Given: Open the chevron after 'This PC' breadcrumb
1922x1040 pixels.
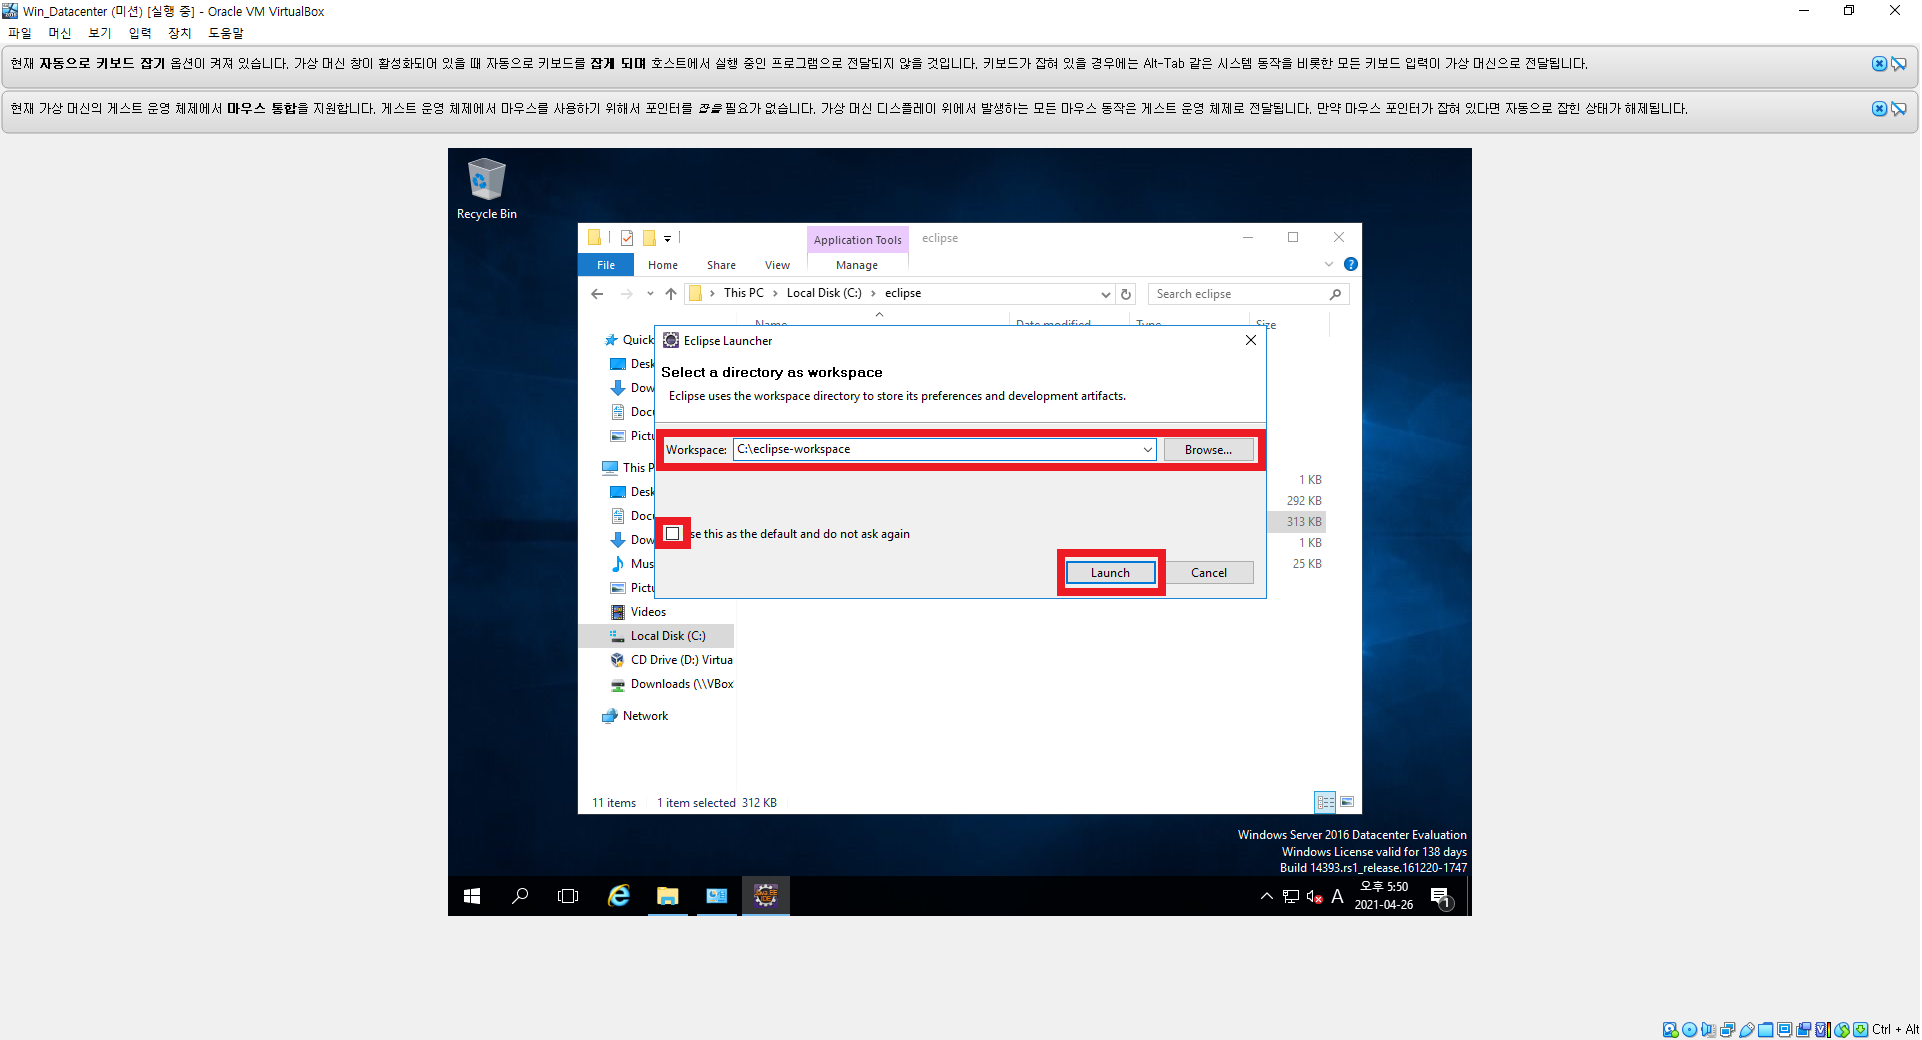Looking at the screenshot, I should [775, 293].
